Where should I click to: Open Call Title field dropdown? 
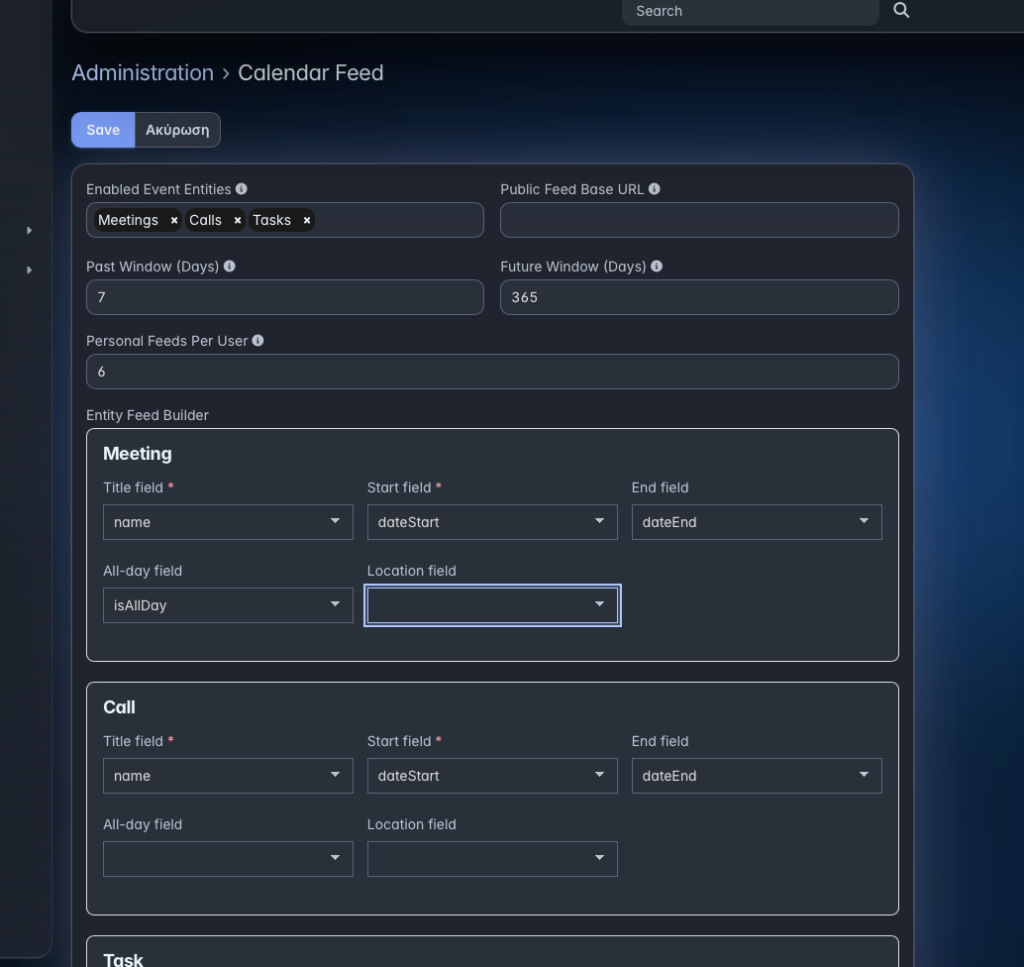point(228,776)
